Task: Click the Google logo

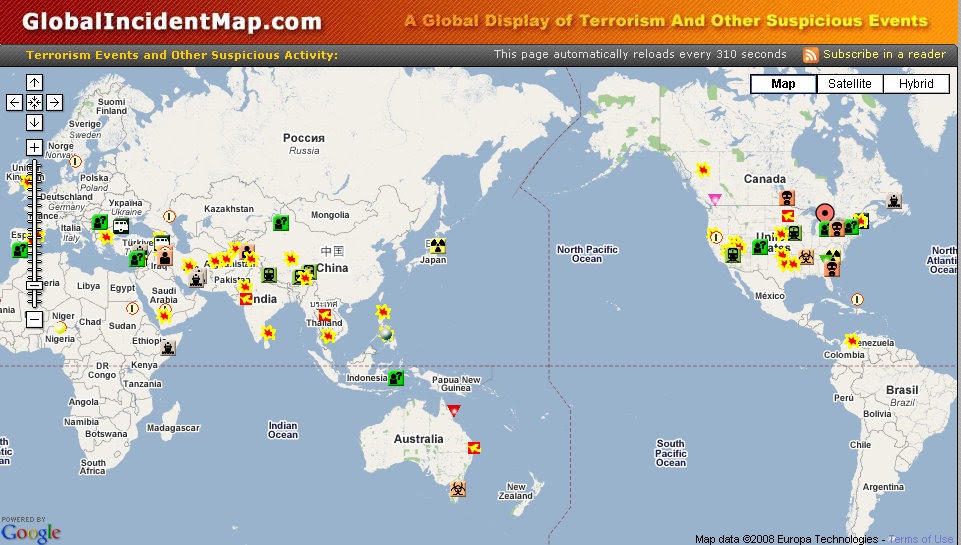Action: click(31, 532)
